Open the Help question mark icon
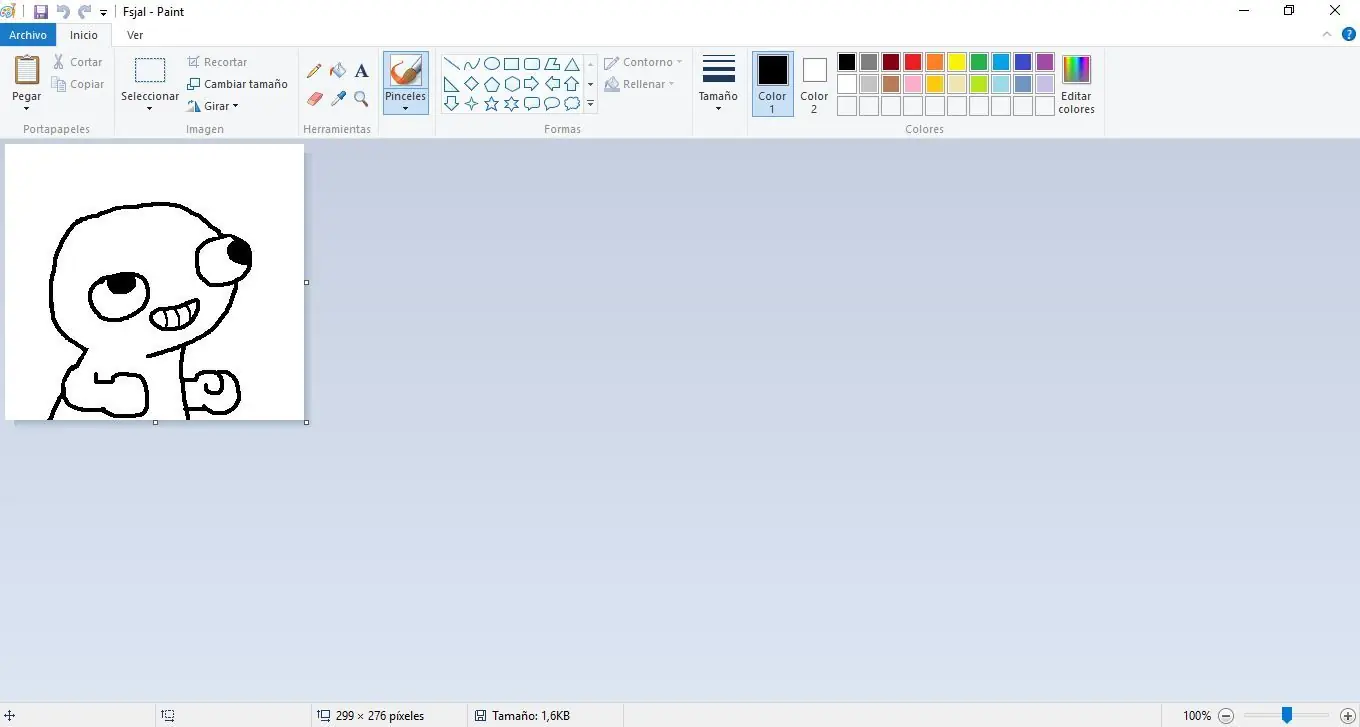 [1347, 34]
